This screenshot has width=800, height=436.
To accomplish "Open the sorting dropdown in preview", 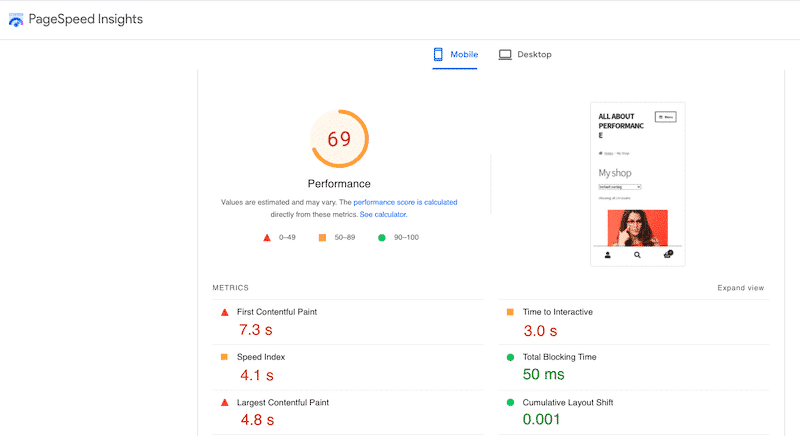I will point(620,187).
